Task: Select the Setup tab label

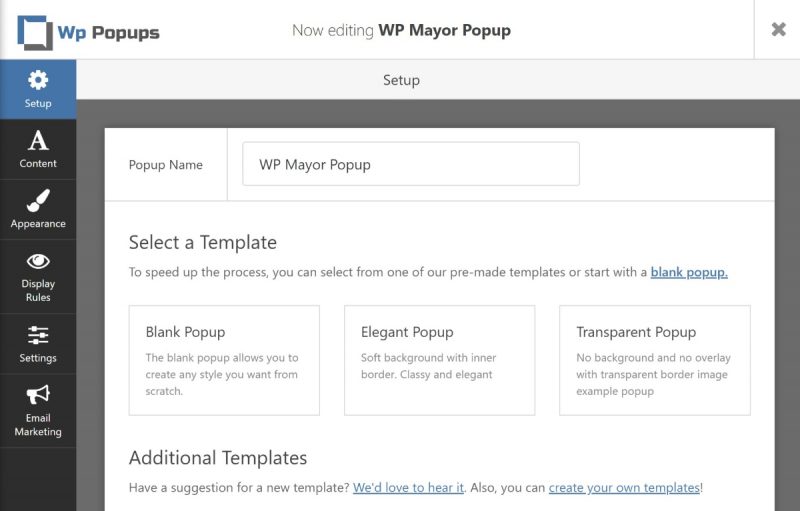Action: point(38,103)
